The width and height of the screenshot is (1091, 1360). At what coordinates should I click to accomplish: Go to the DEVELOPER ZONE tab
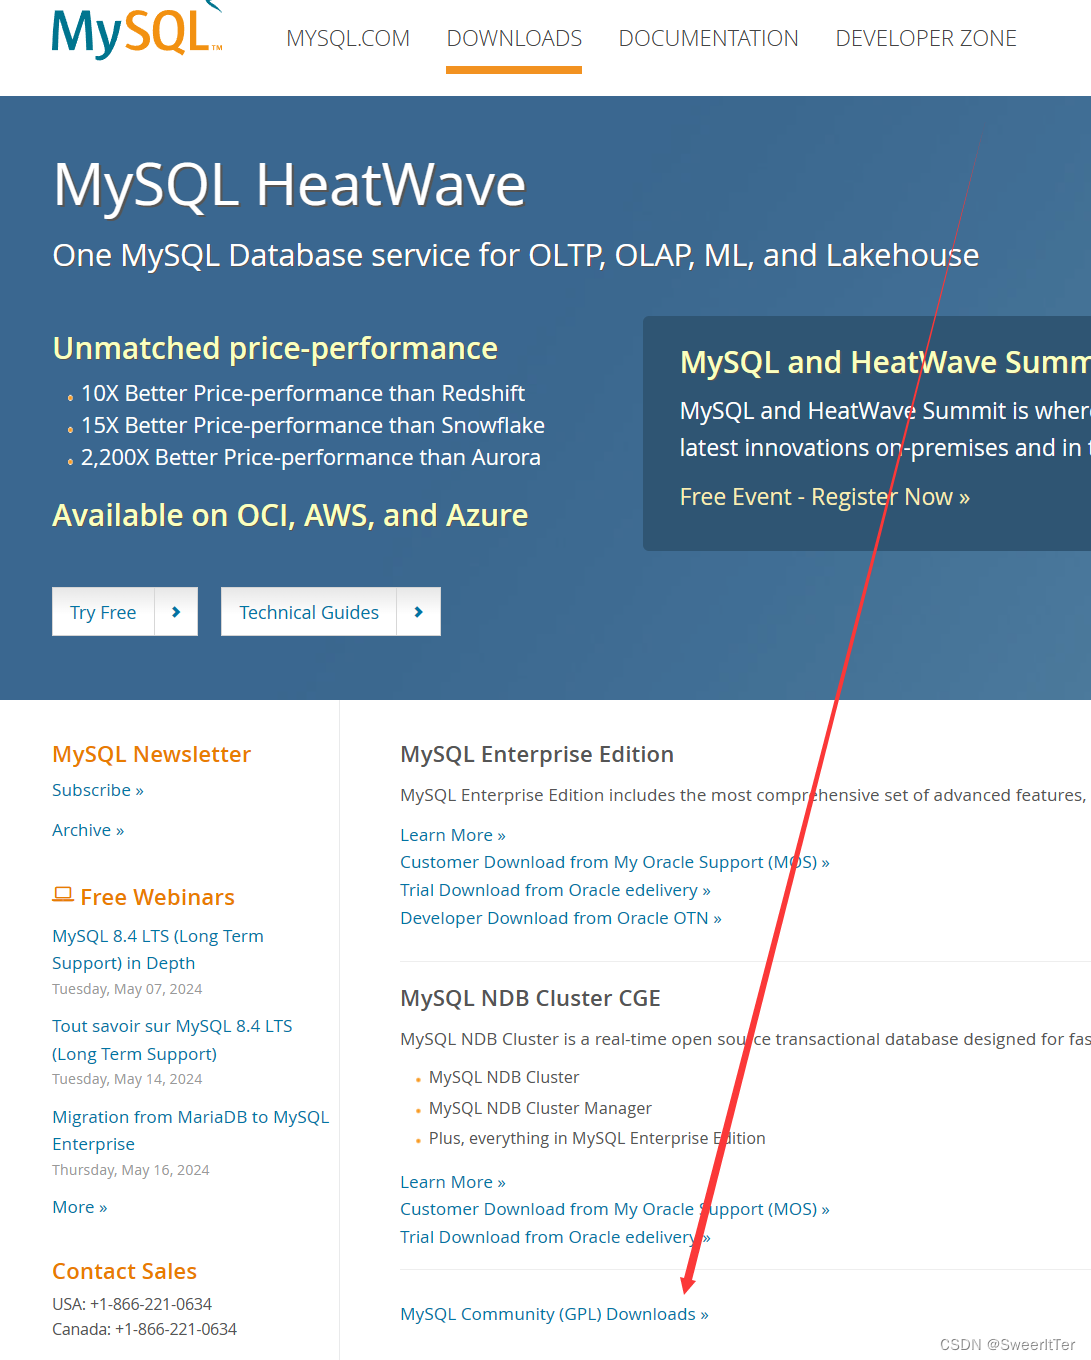click(926, 39)
